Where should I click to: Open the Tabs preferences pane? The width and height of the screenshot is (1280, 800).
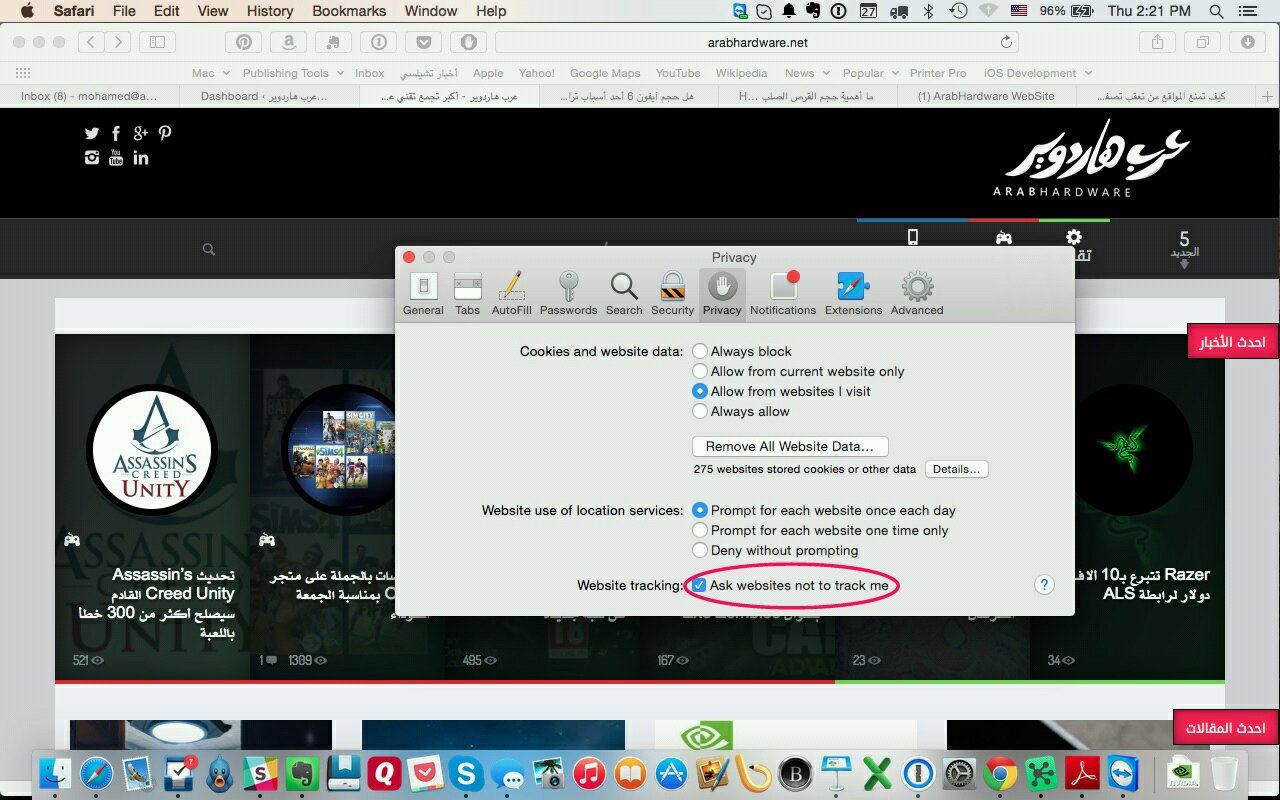[x=467, y=294]
